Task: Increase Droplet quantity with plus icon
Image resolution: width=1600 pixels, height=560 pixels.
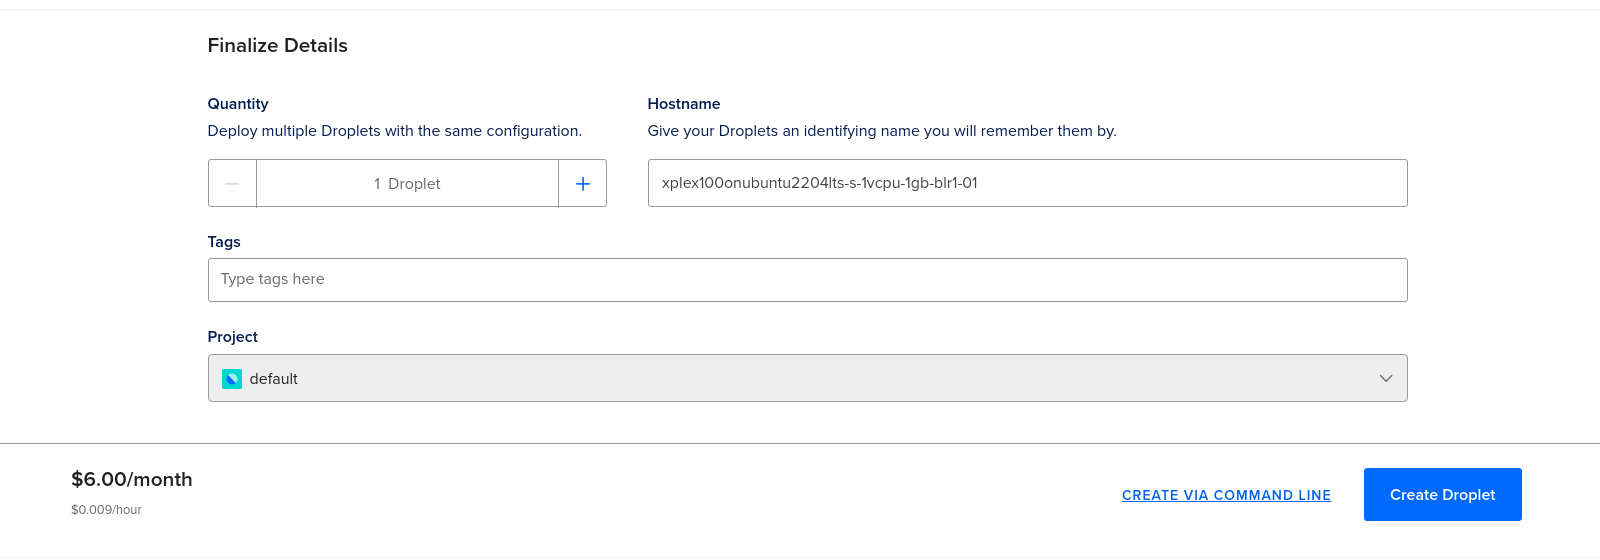Action: coord(583,183)
